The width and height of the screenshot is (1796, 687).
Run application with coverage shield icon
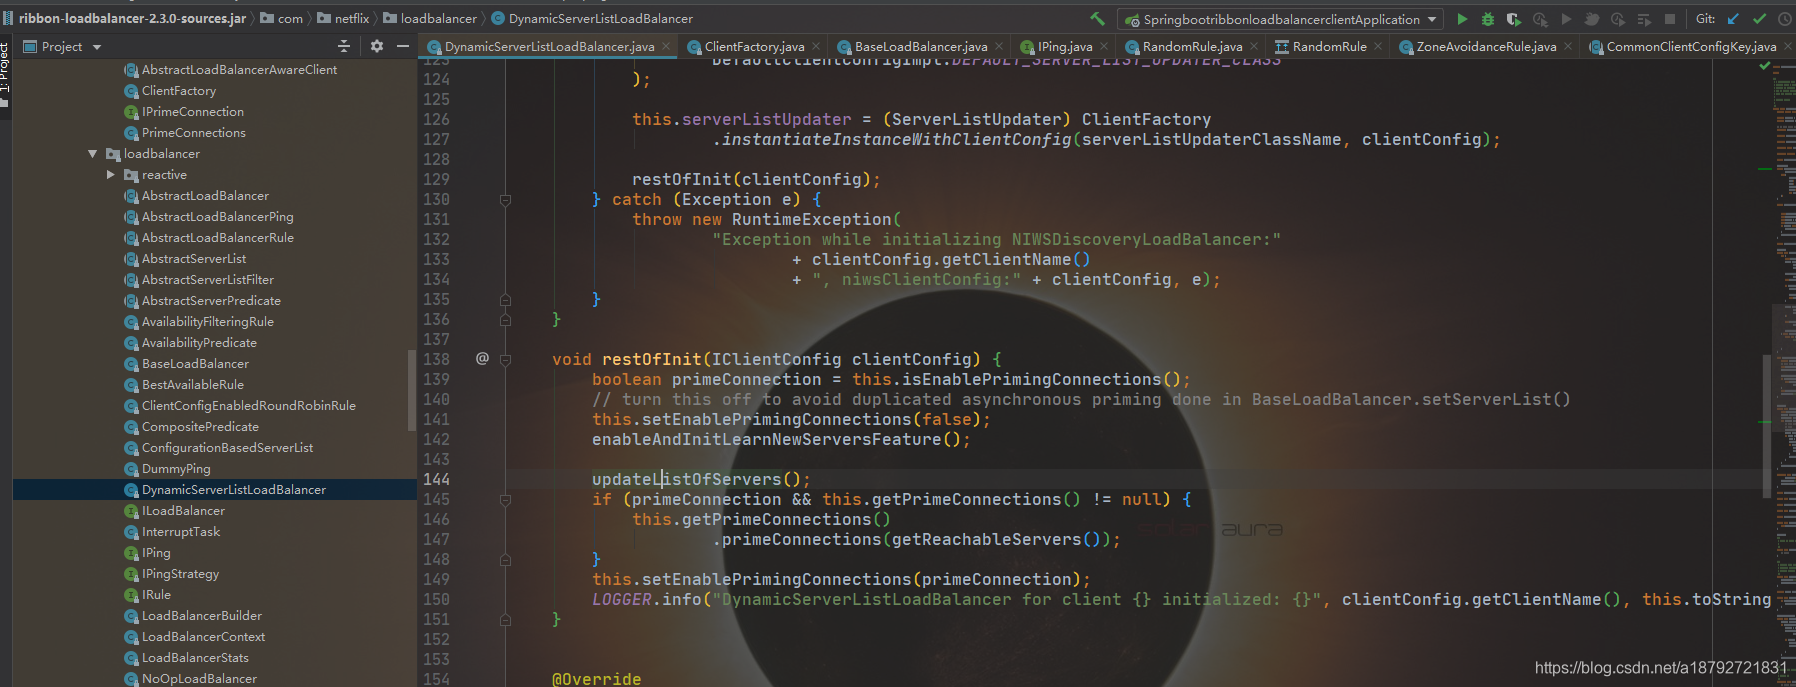[1514, 19]
